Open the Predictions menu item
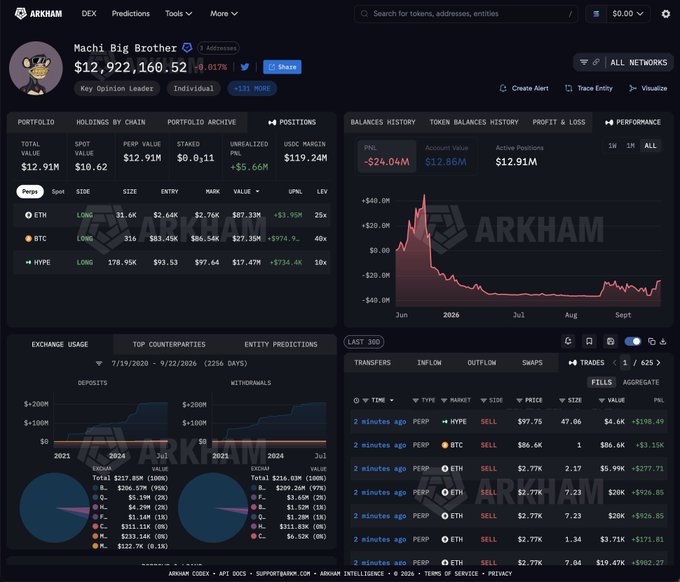Image resolution: width=680 pixels, height=582 pixels. pyautogui.click(x=131, y=13)
